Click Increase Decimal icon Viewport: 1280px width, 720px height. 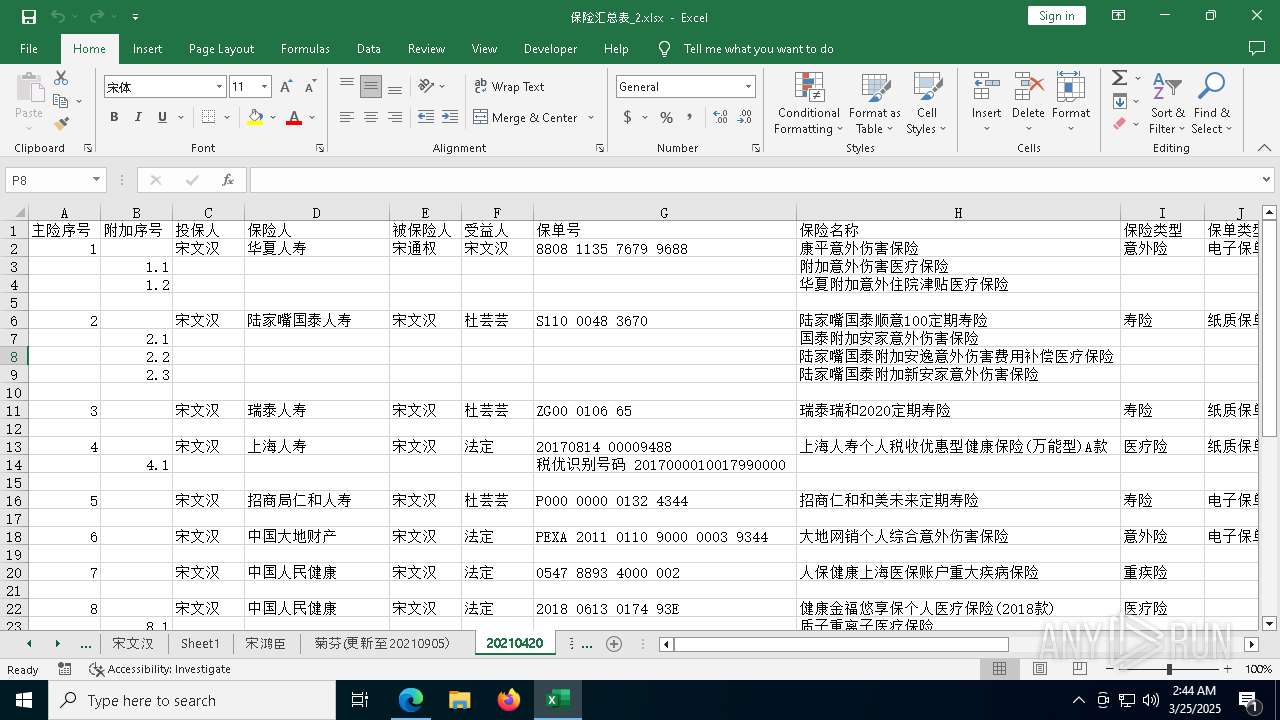719,117
